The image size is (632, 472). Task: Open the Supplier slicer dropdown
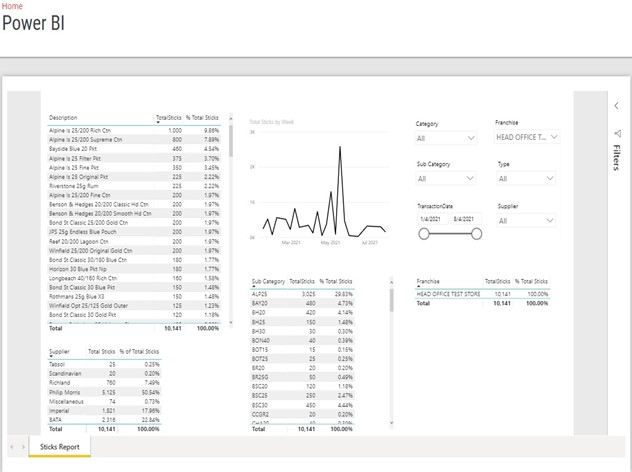pyautogui.click(x=526, y=220)
